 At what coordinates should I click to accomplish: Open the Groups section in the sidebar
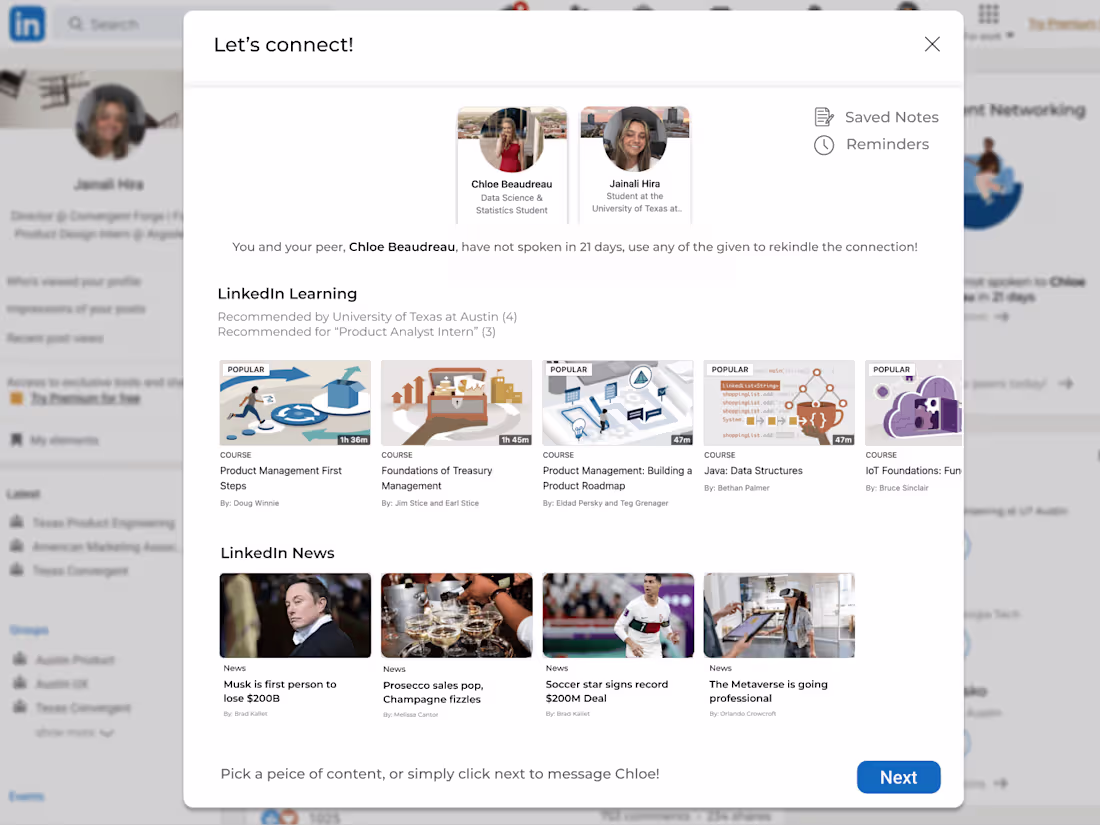pyautogui.click(x=31, y=630)
